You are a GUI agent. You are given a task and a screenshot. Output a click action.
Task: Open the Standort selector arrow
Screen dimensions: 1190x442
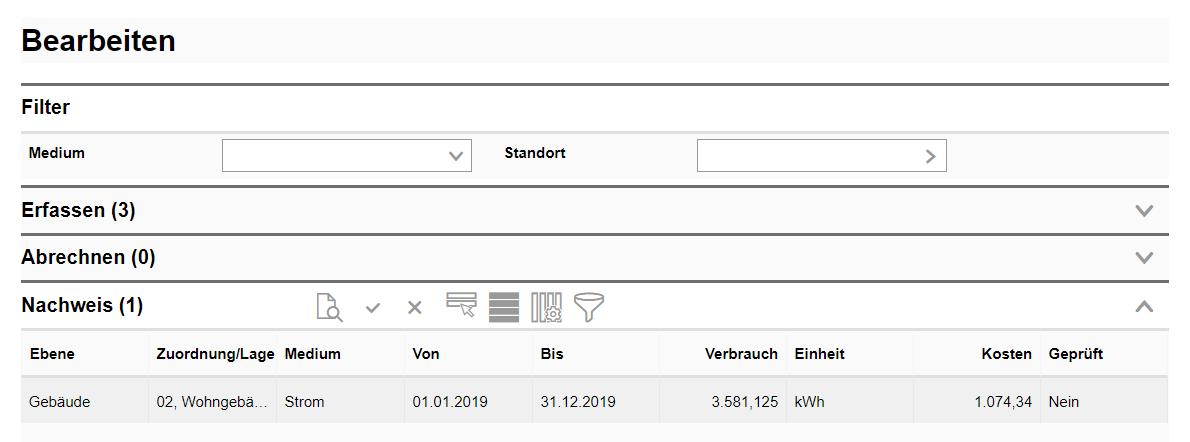pos(930,156)
